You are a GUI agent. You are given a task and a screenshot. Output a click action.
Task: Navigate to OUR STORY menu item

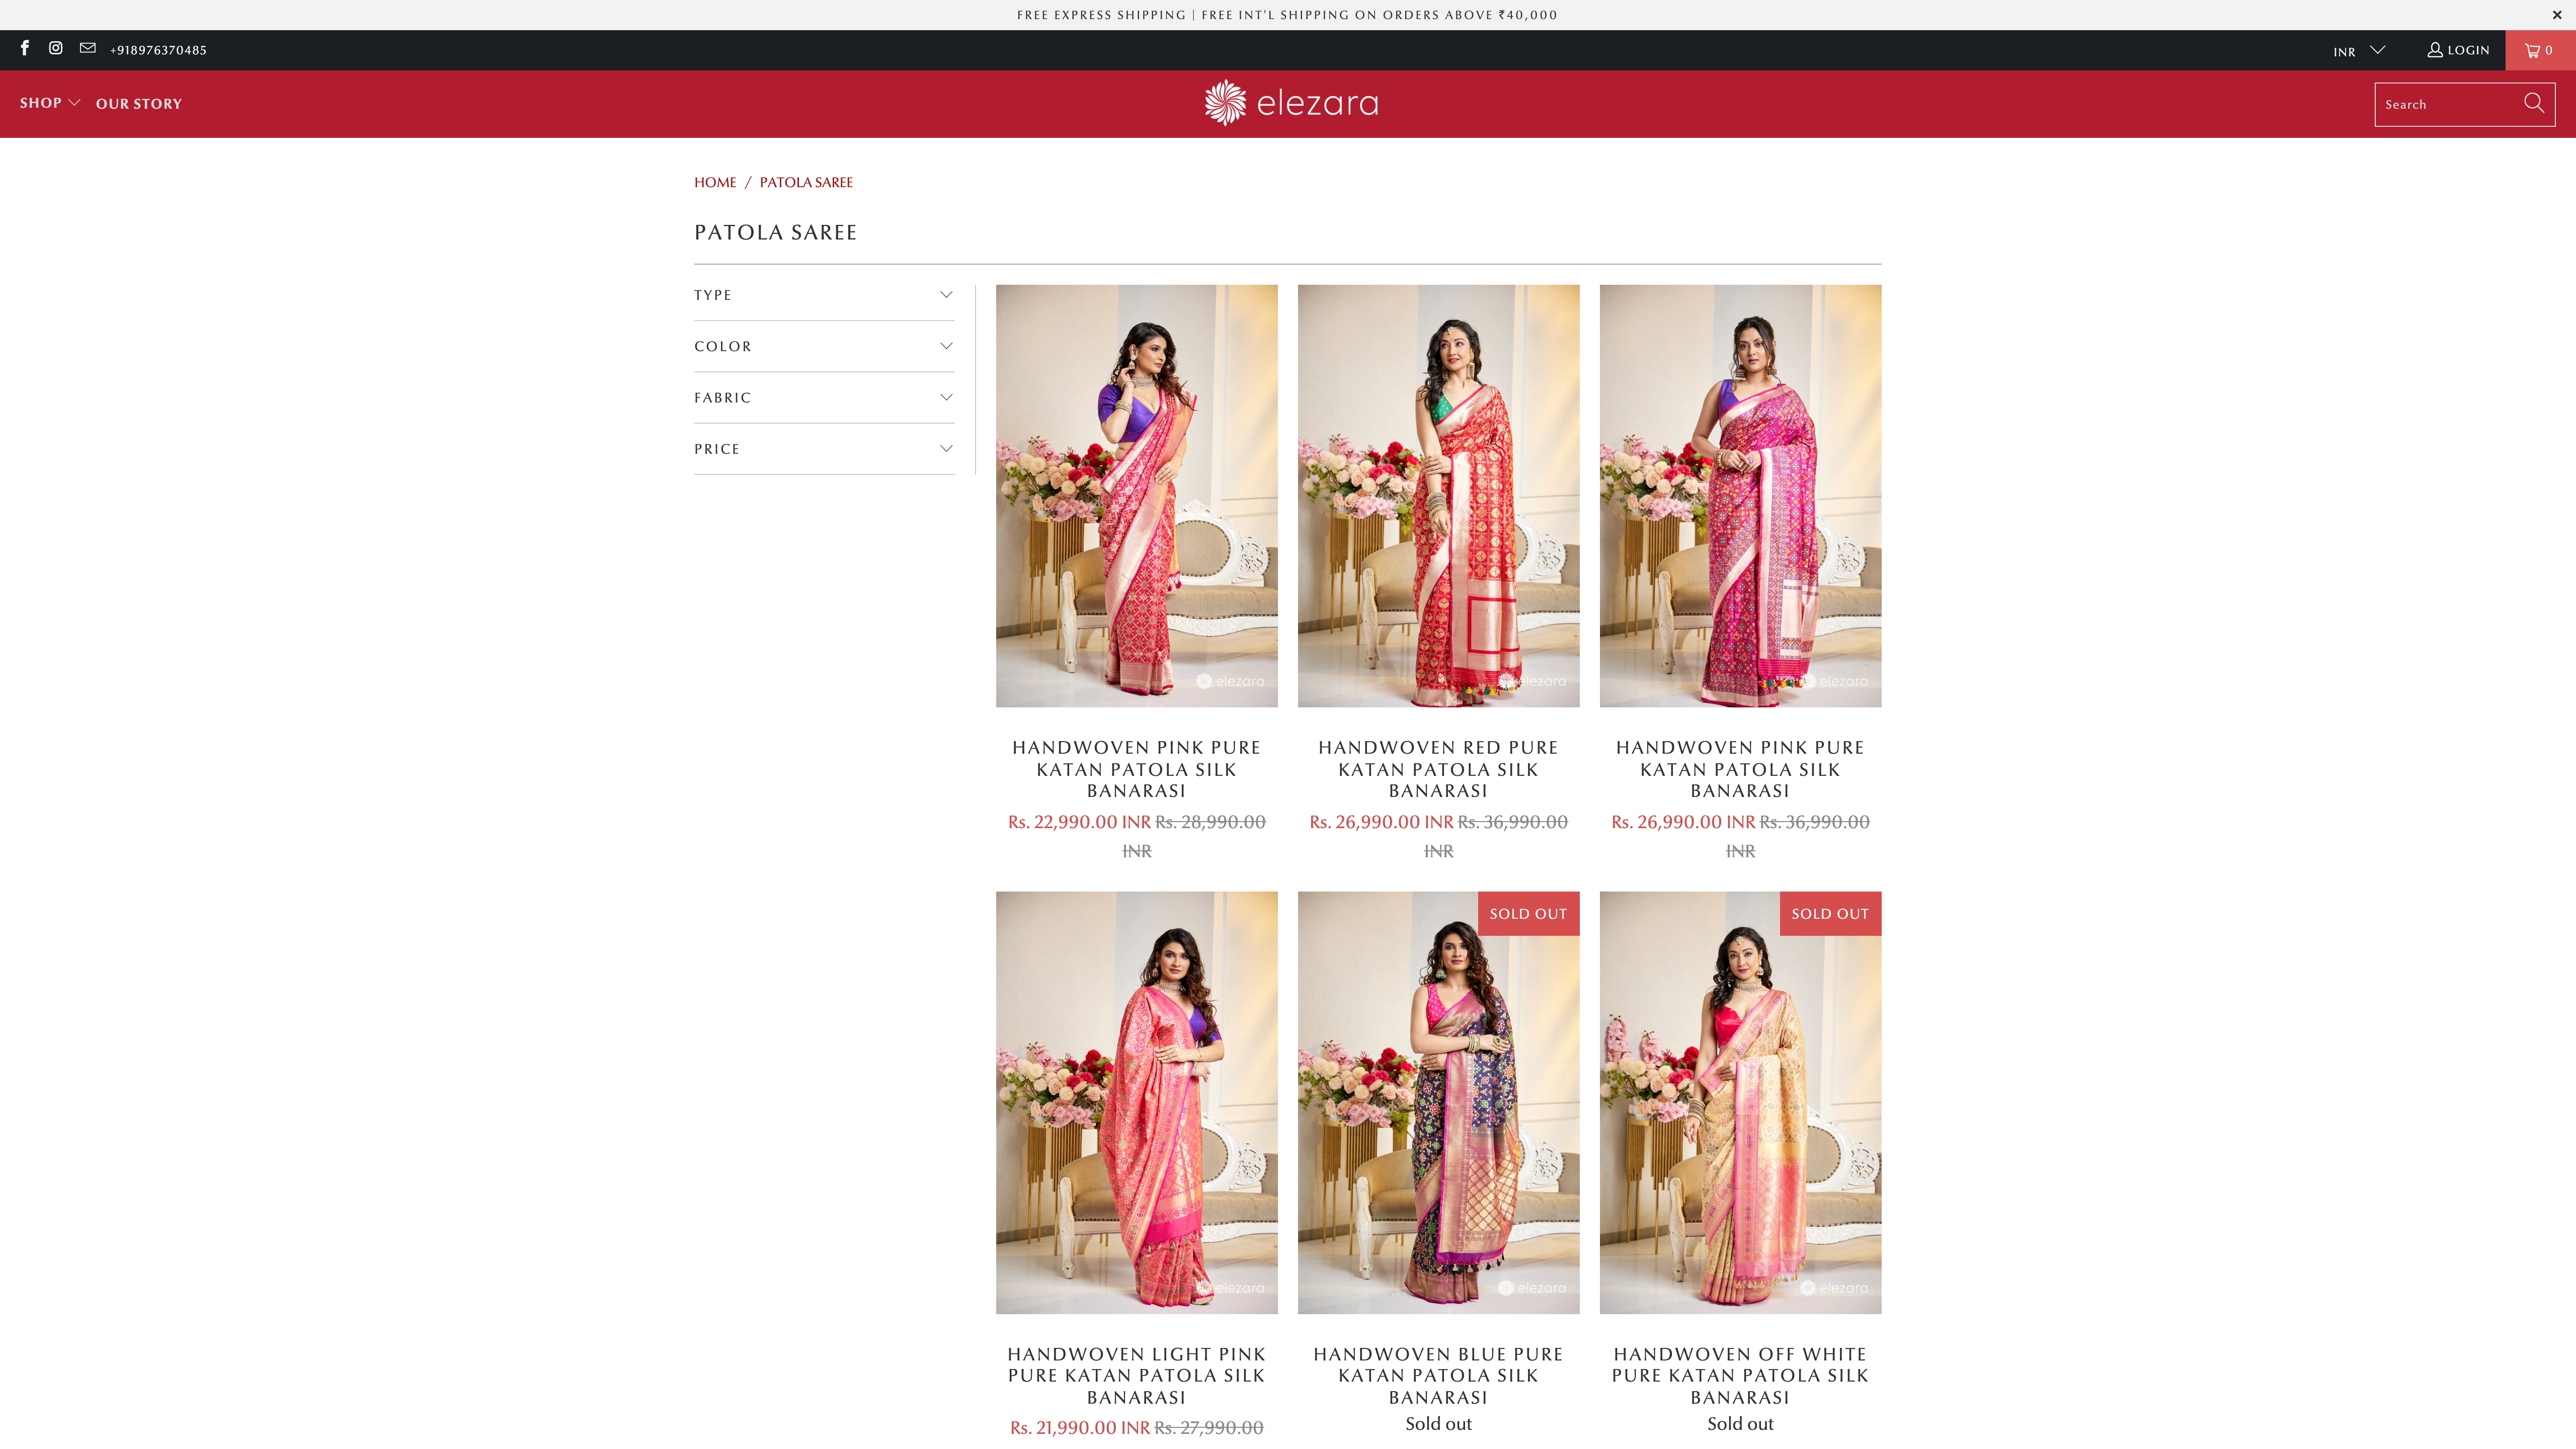[x=138, y=103]
